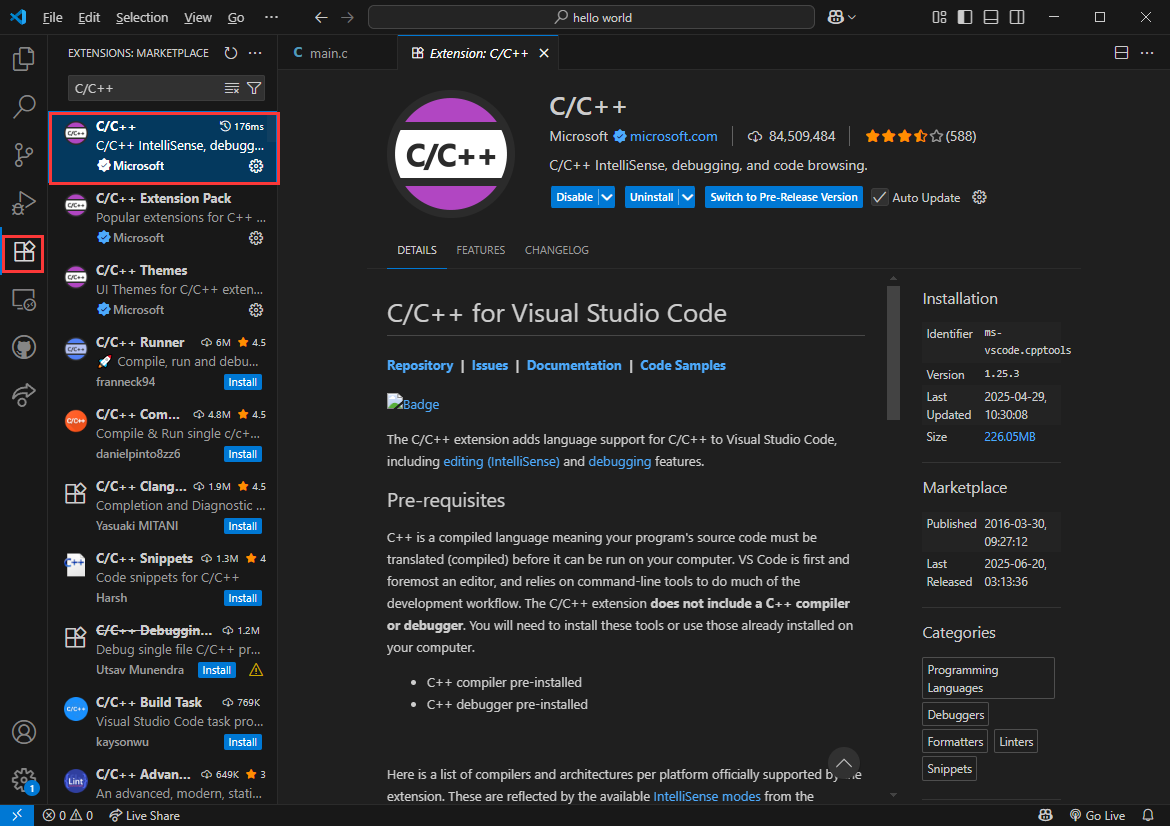The height and width of the screenshot is (826, 1170).
Task: Open the Source Control view
Action: click(x=22, y=155)
